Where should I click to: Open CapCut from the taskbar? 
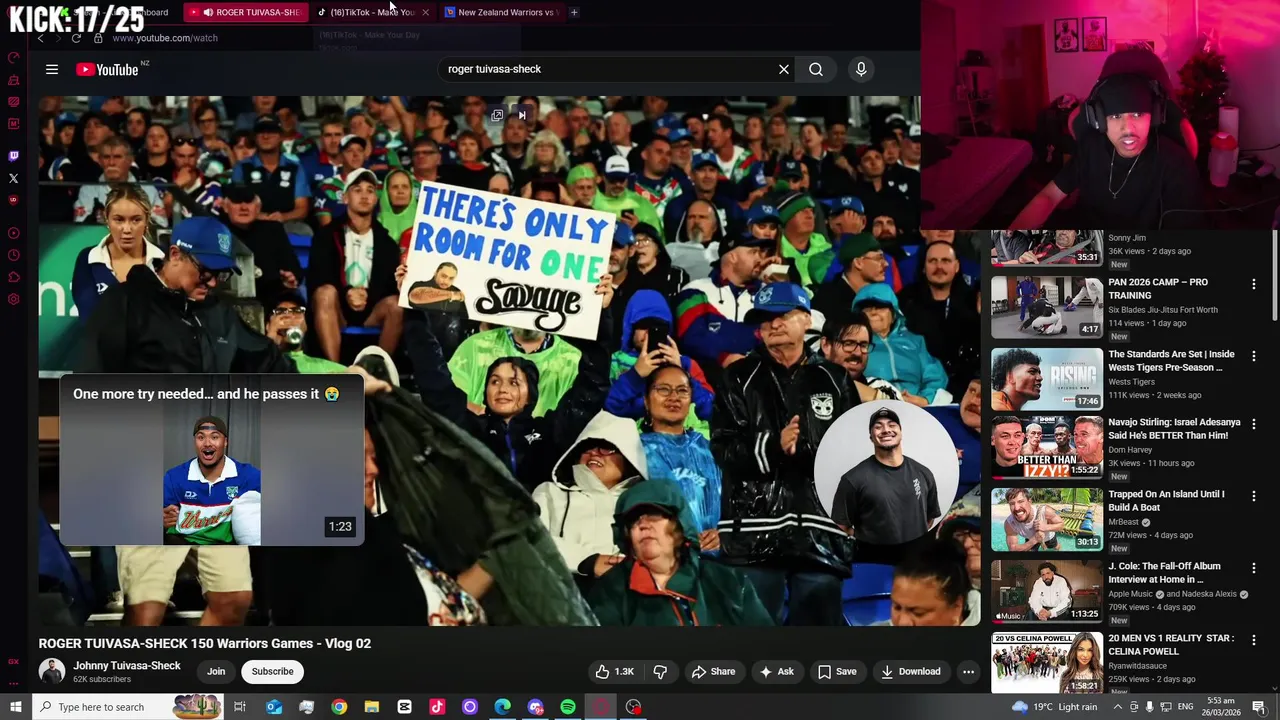pyautogui.click(x=404, y=707)
